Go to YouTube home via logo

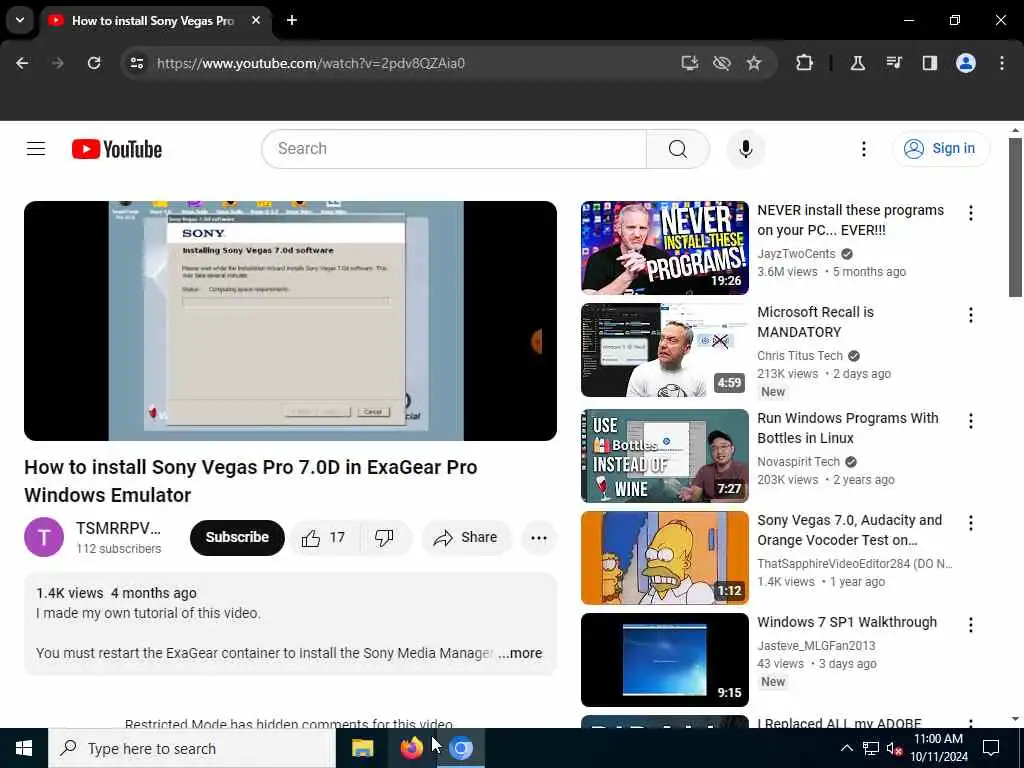(117, 149)
